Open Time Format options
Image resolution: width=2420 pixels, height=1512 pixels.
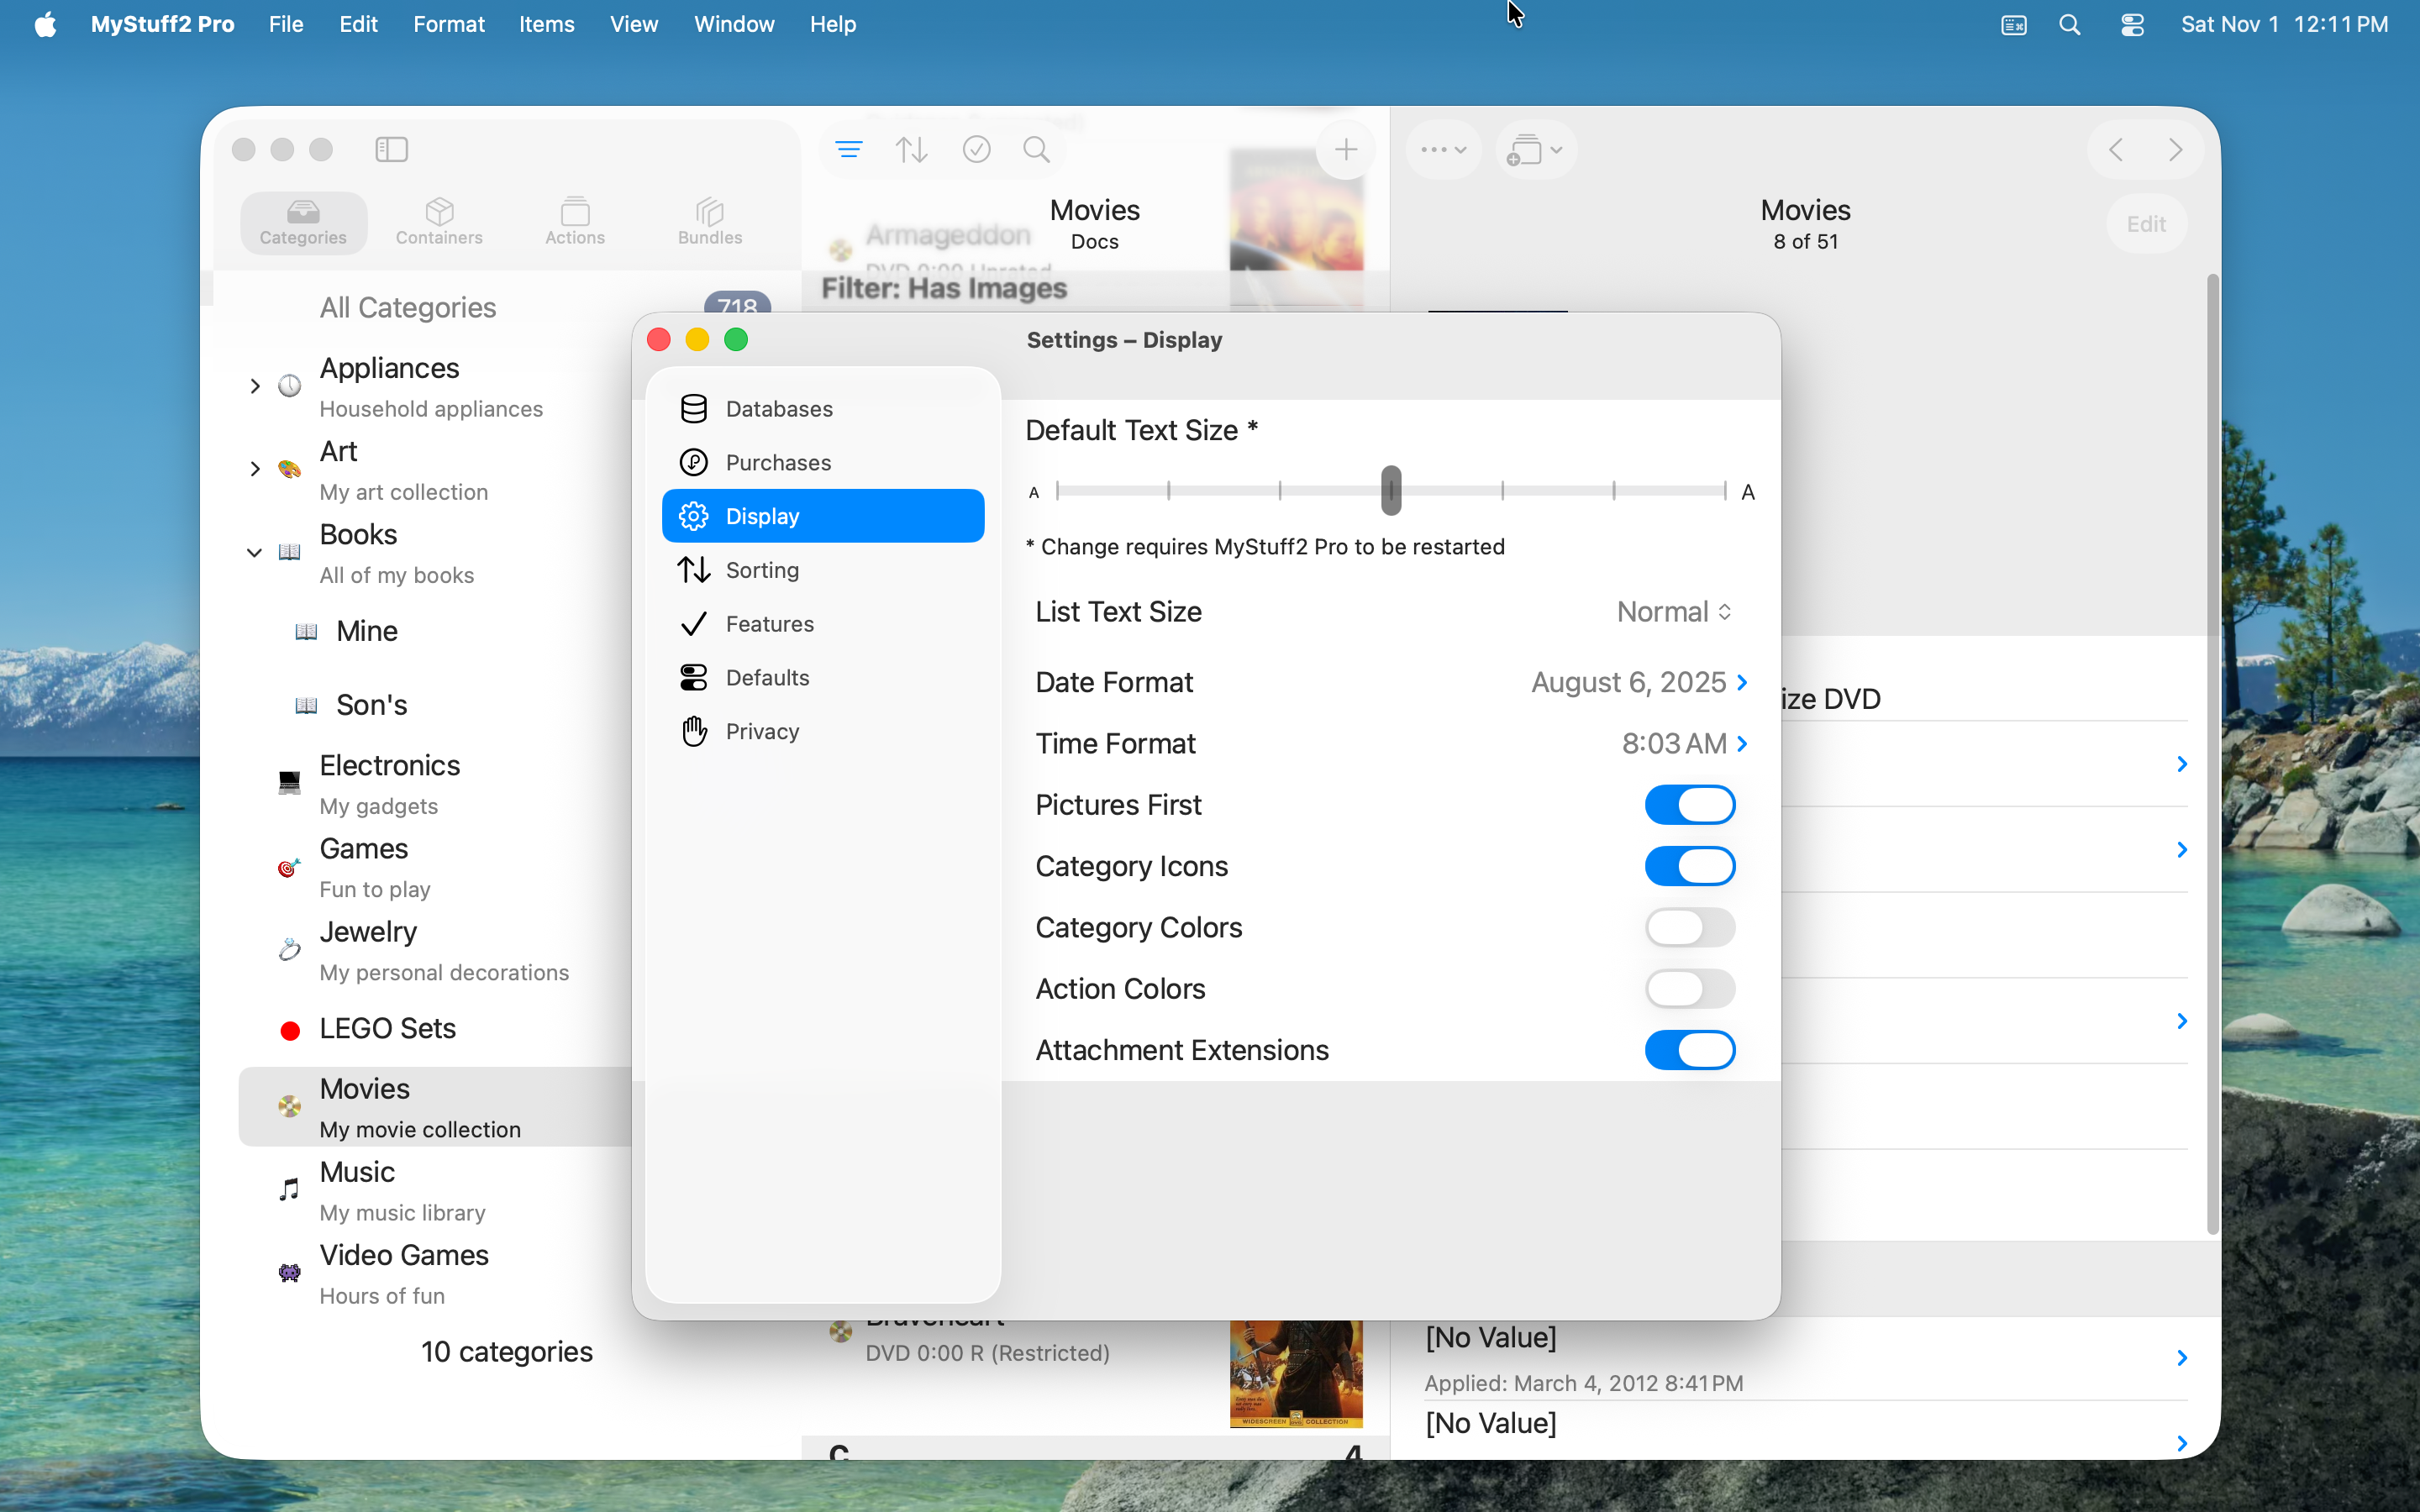point(1390,743)
